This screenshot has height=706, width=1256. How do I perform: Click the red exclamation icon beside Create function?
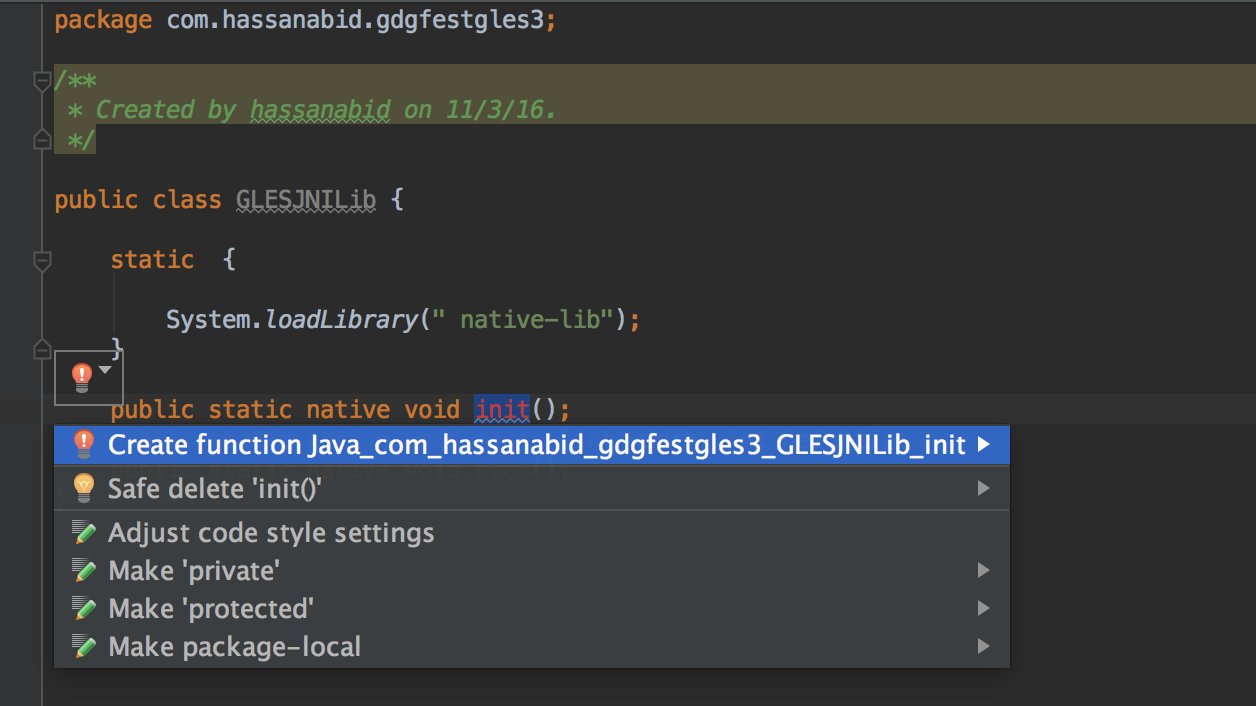click(x=85, y=444)
